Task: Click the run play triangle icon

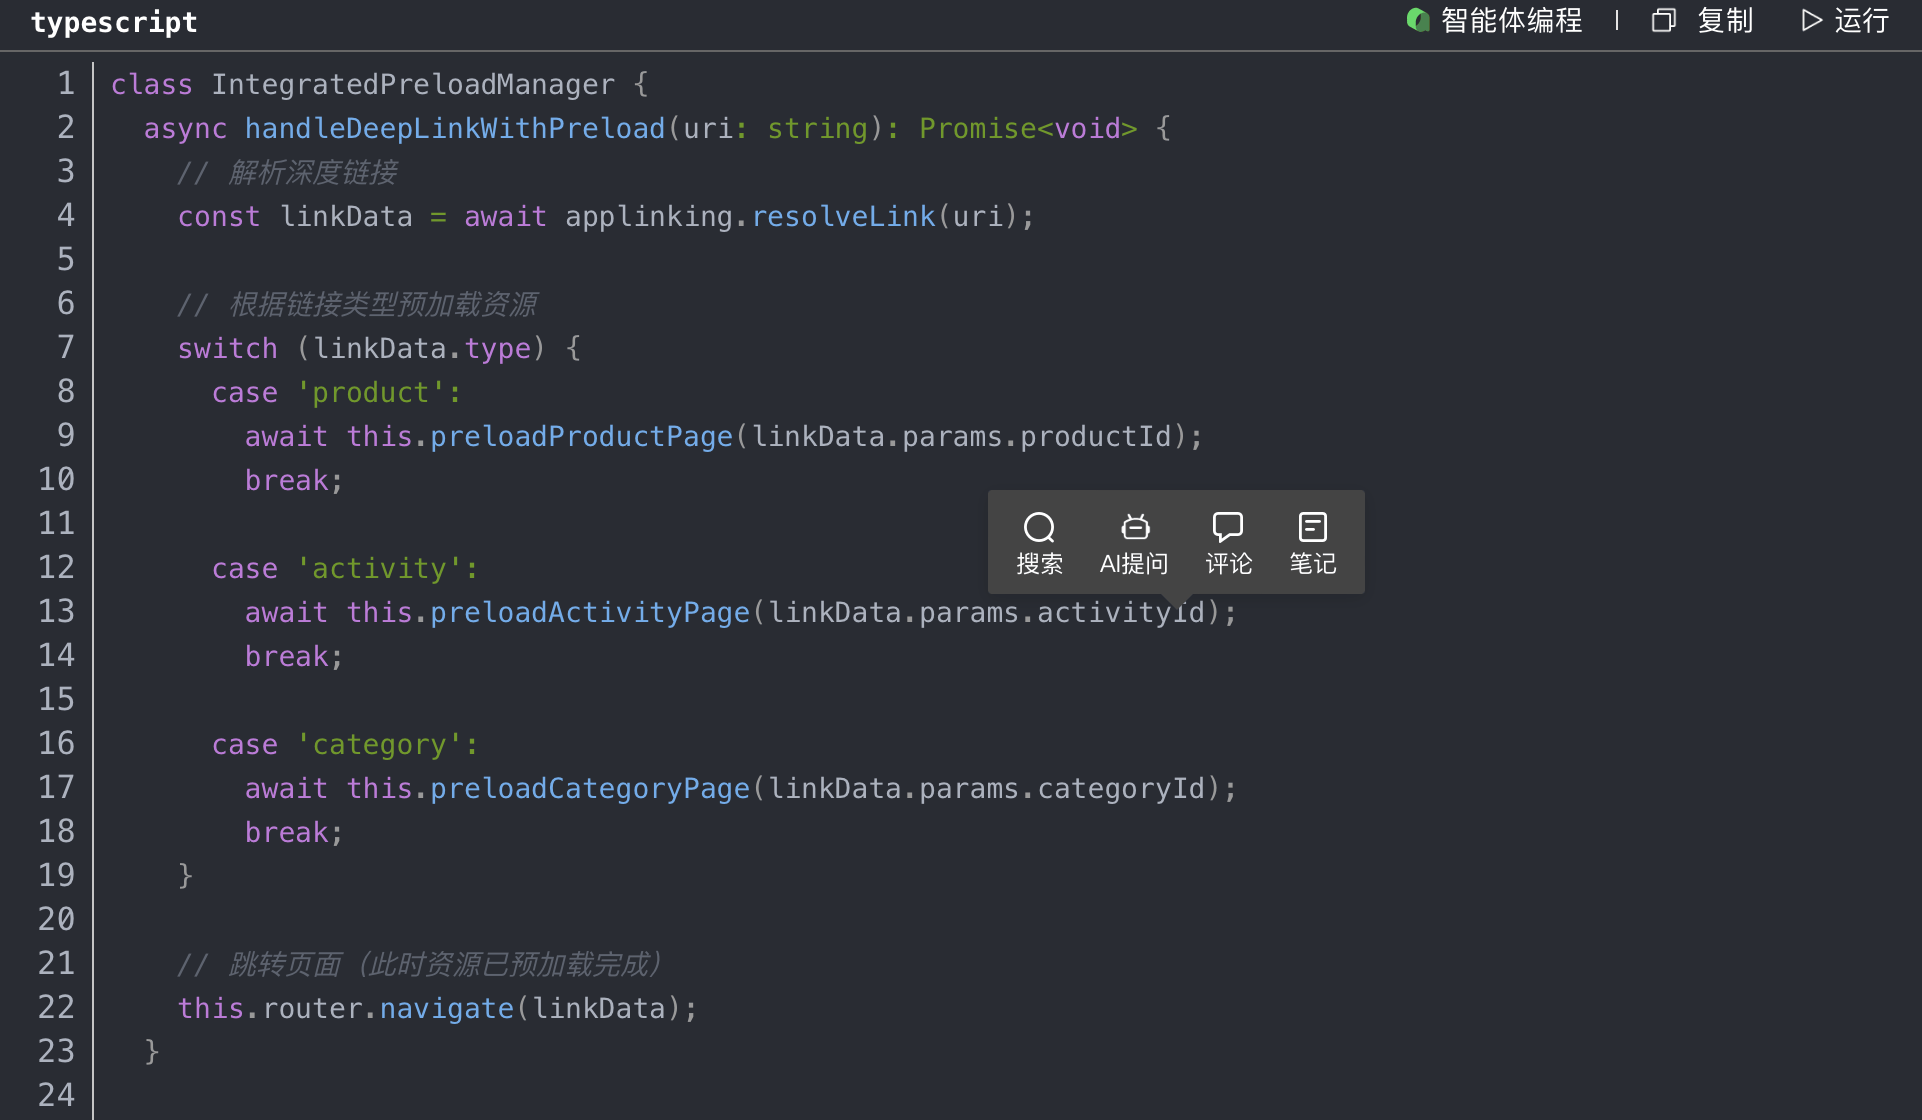Action: pyautogui.click(x=1811, y=21)
